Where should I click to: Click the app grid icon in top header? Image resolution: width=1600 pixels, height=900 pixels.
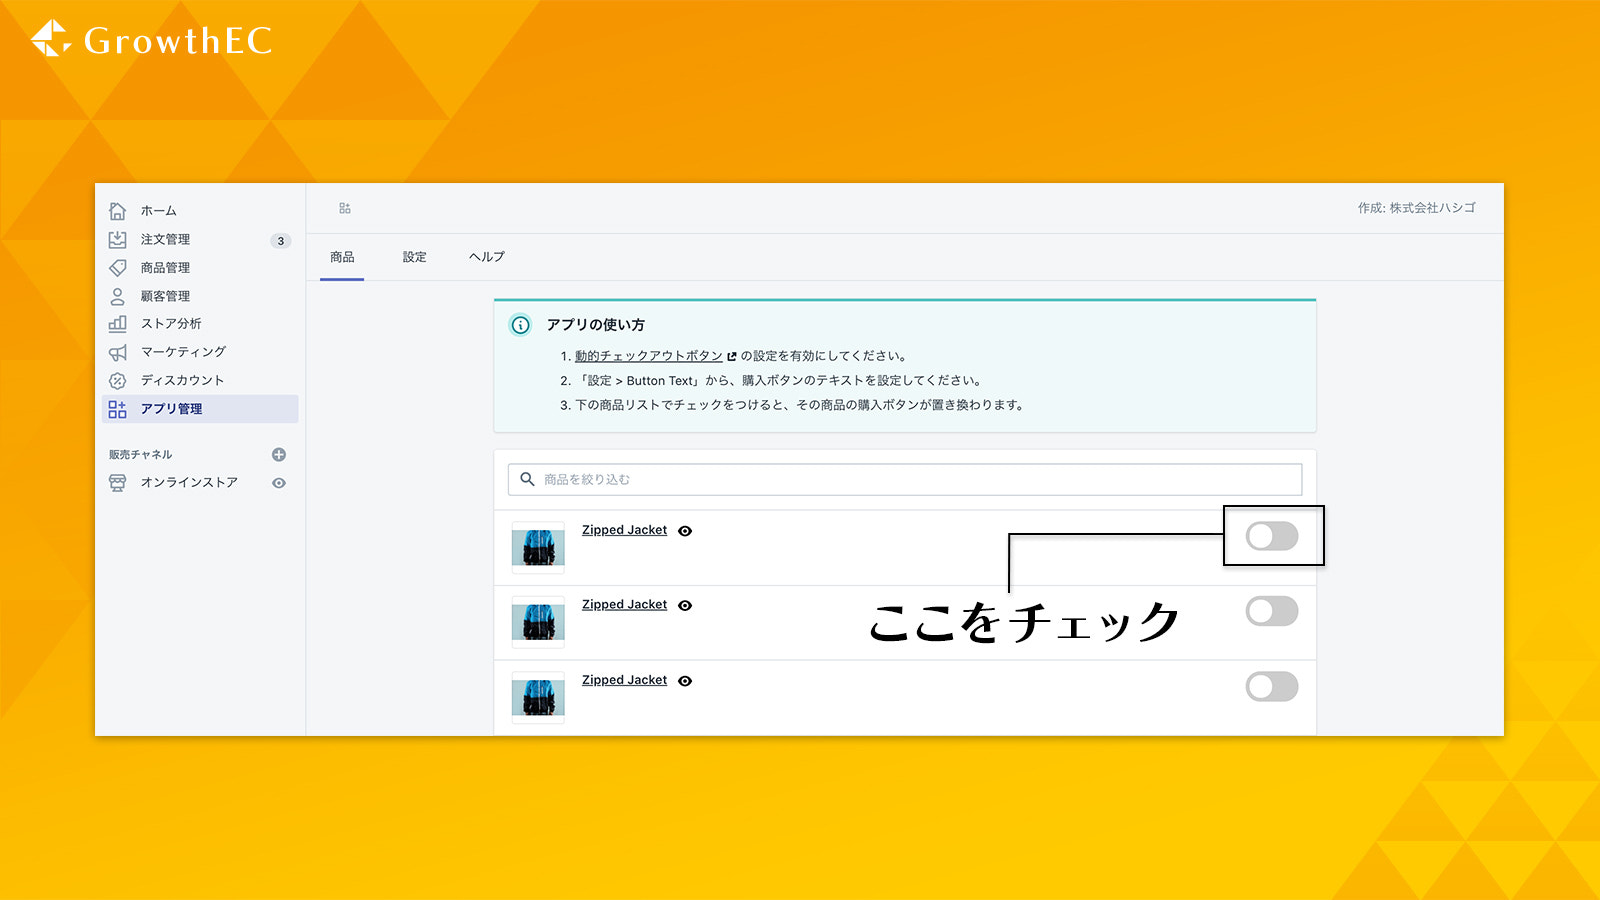(345, 208)
